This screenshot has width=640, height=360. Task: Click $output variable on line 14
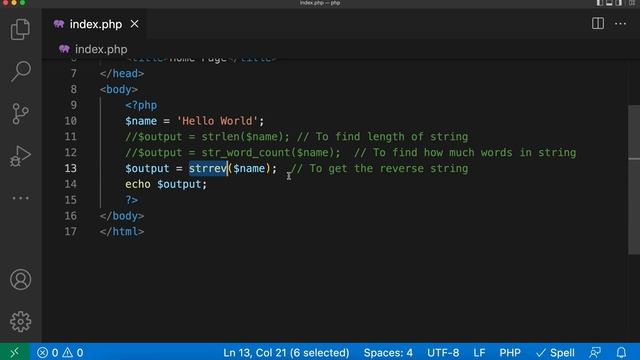pos(179,184)
